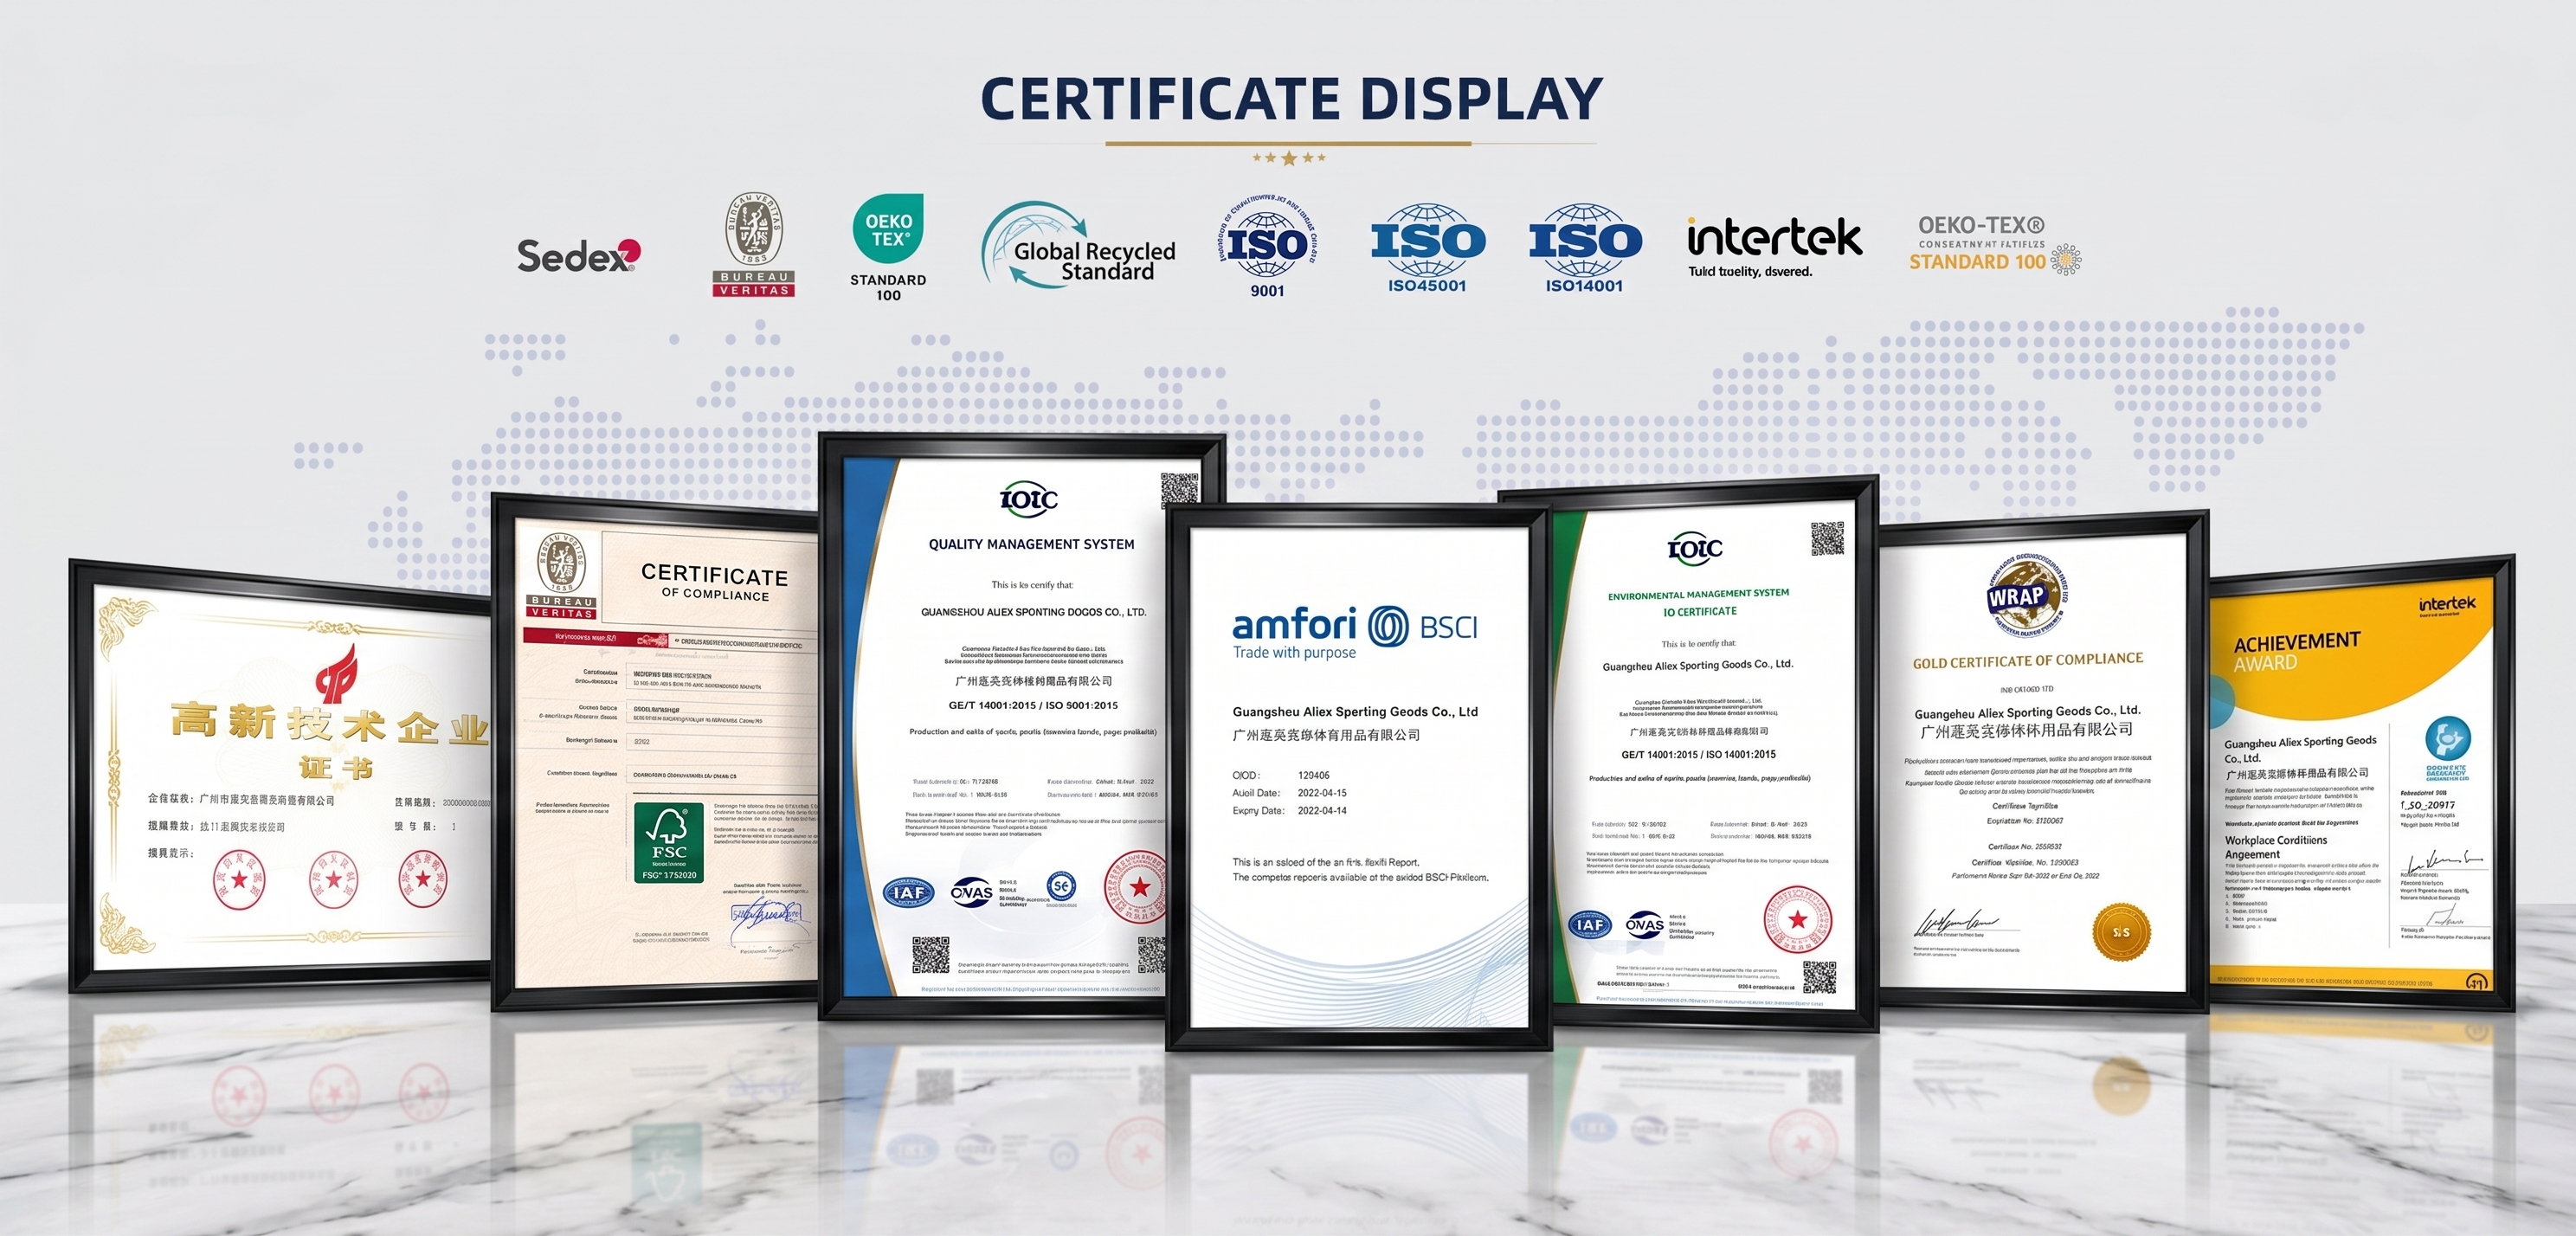Click the IOIC logo on the Quality Management certificate

[1029, 498]
